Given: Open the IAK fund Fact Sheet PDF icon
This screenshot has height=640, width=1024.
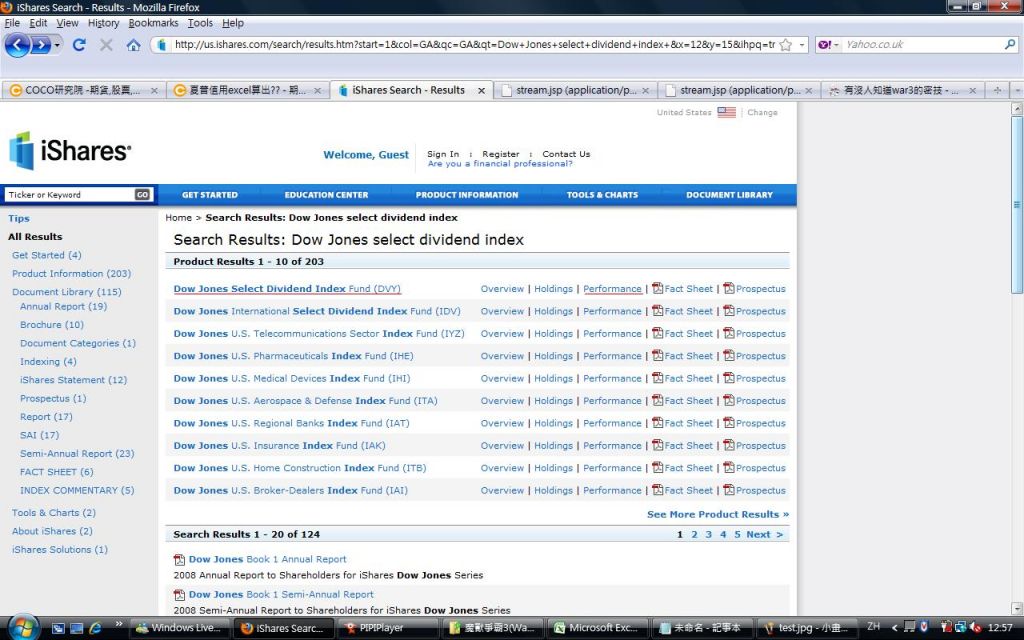Looking at the screenshot, I should 657,445.
